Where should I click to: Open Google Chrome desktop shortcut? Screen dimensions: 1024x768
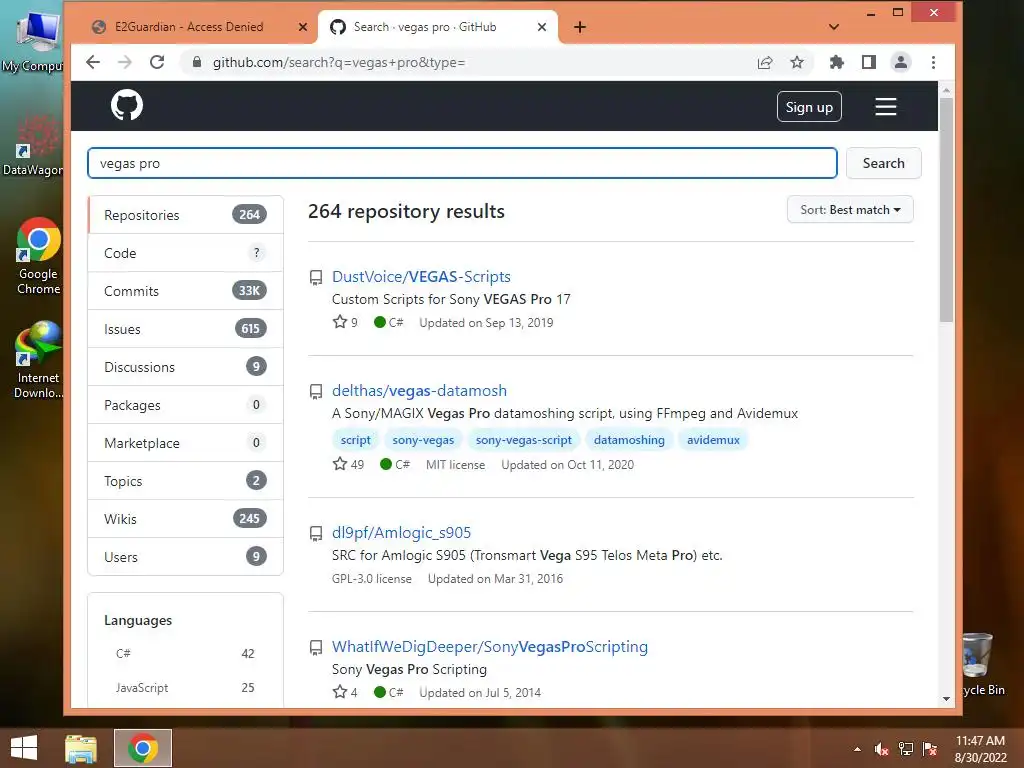point(39,257)
